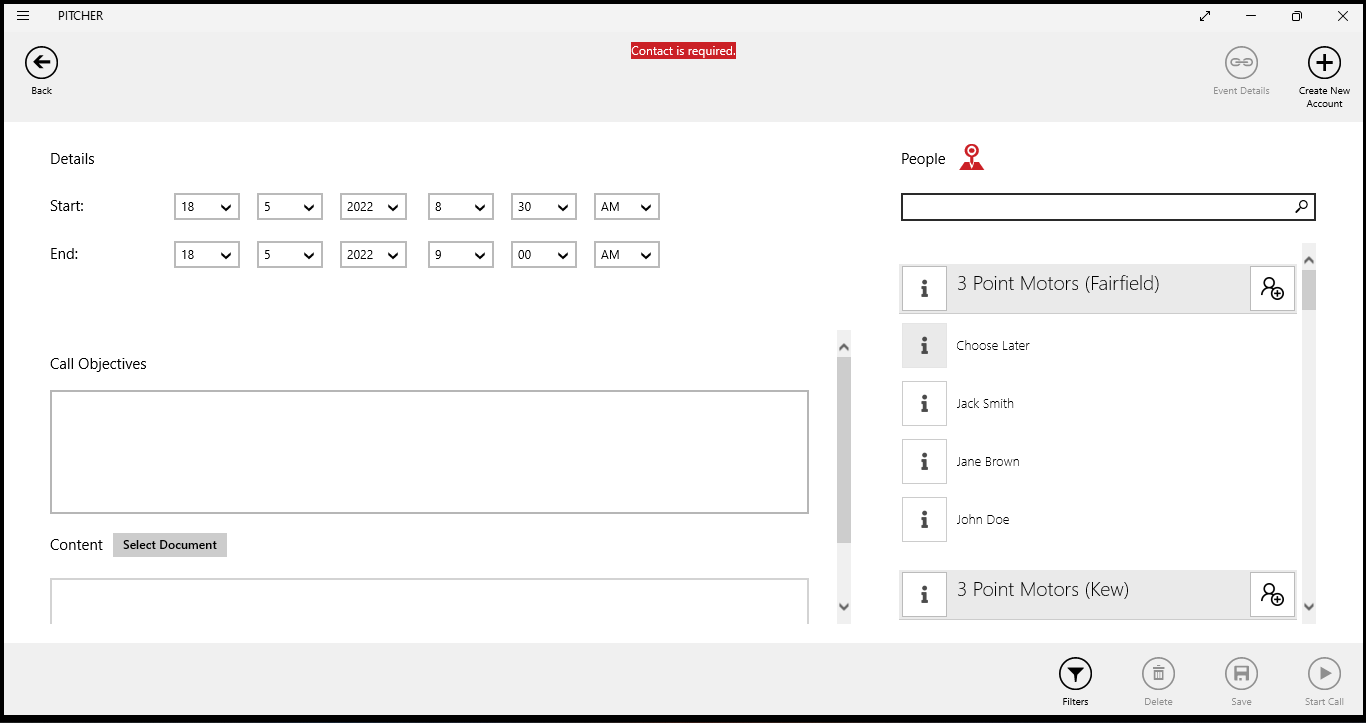This screenshot has width=1366, height=723.
Task: Click the Call Objectives scrollbar down arrow
Action: 843,606
